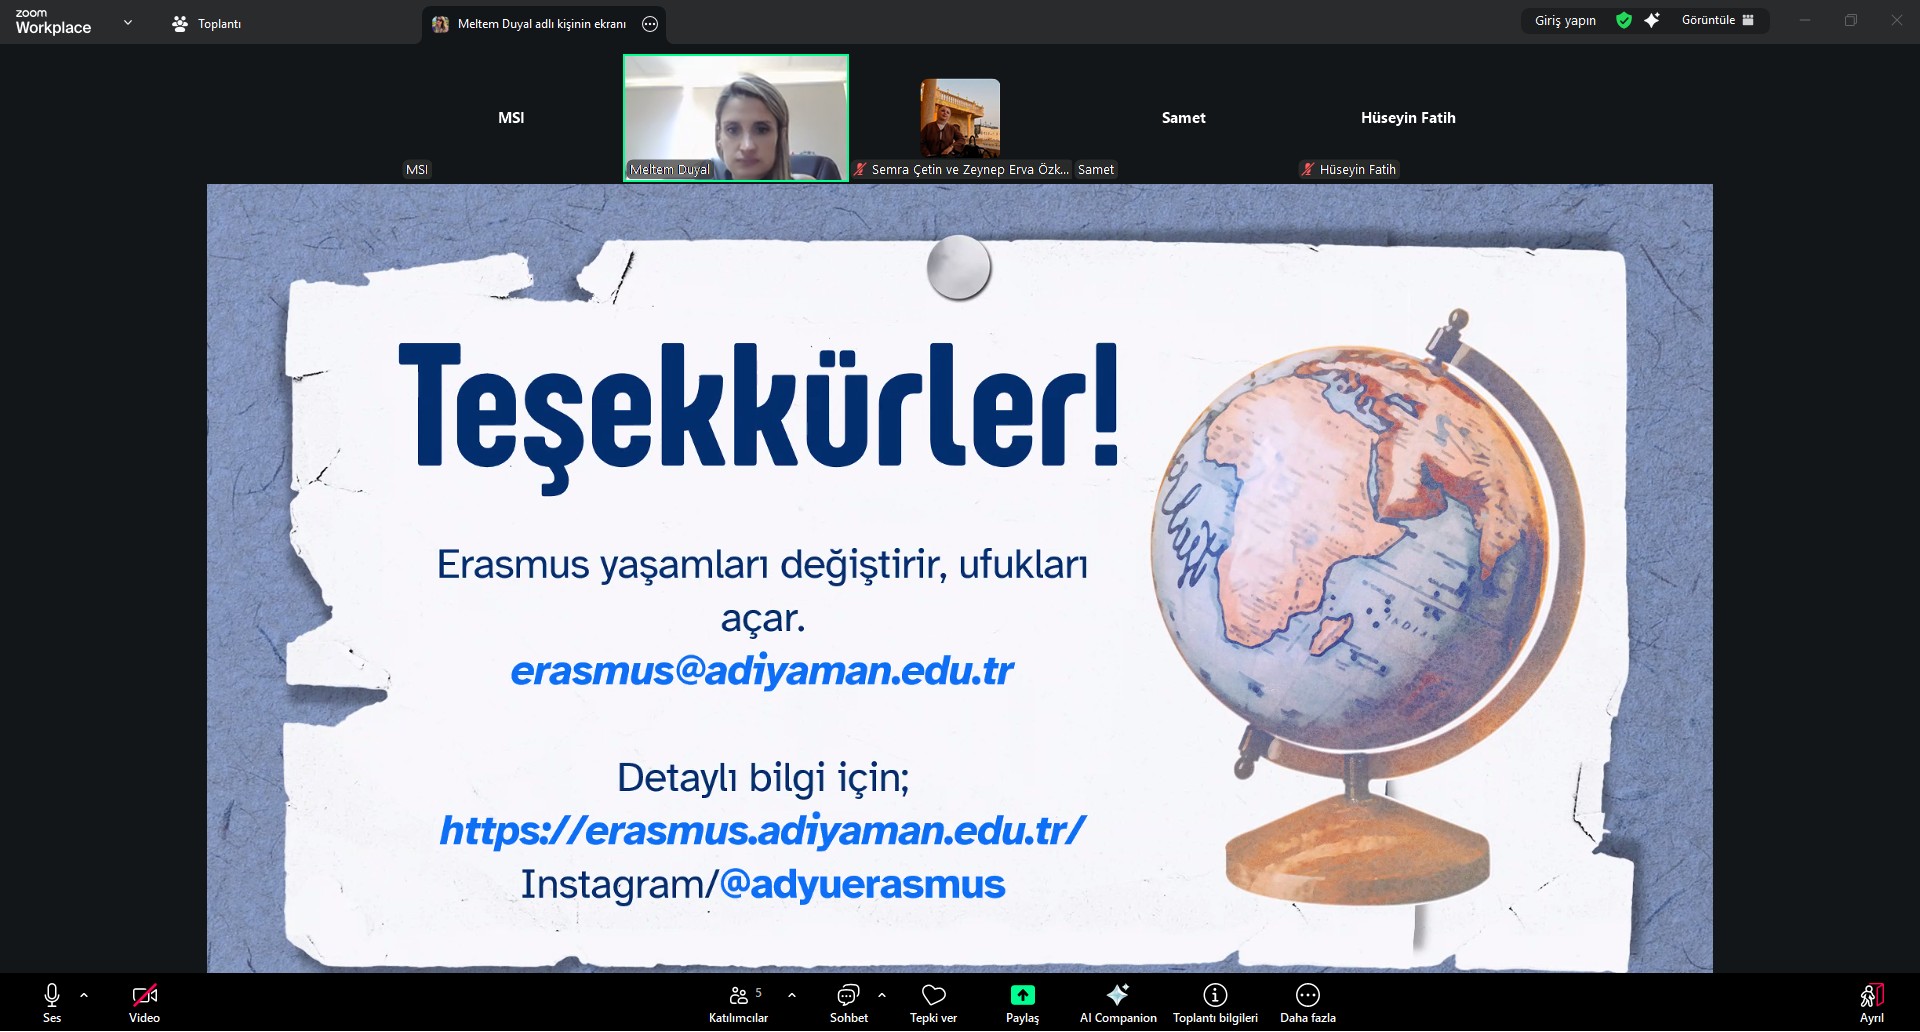This screenshot has height=1032, width=1920.
Task: Open Toplantı bilgileri meeting info
Action: [1215, 1002]
